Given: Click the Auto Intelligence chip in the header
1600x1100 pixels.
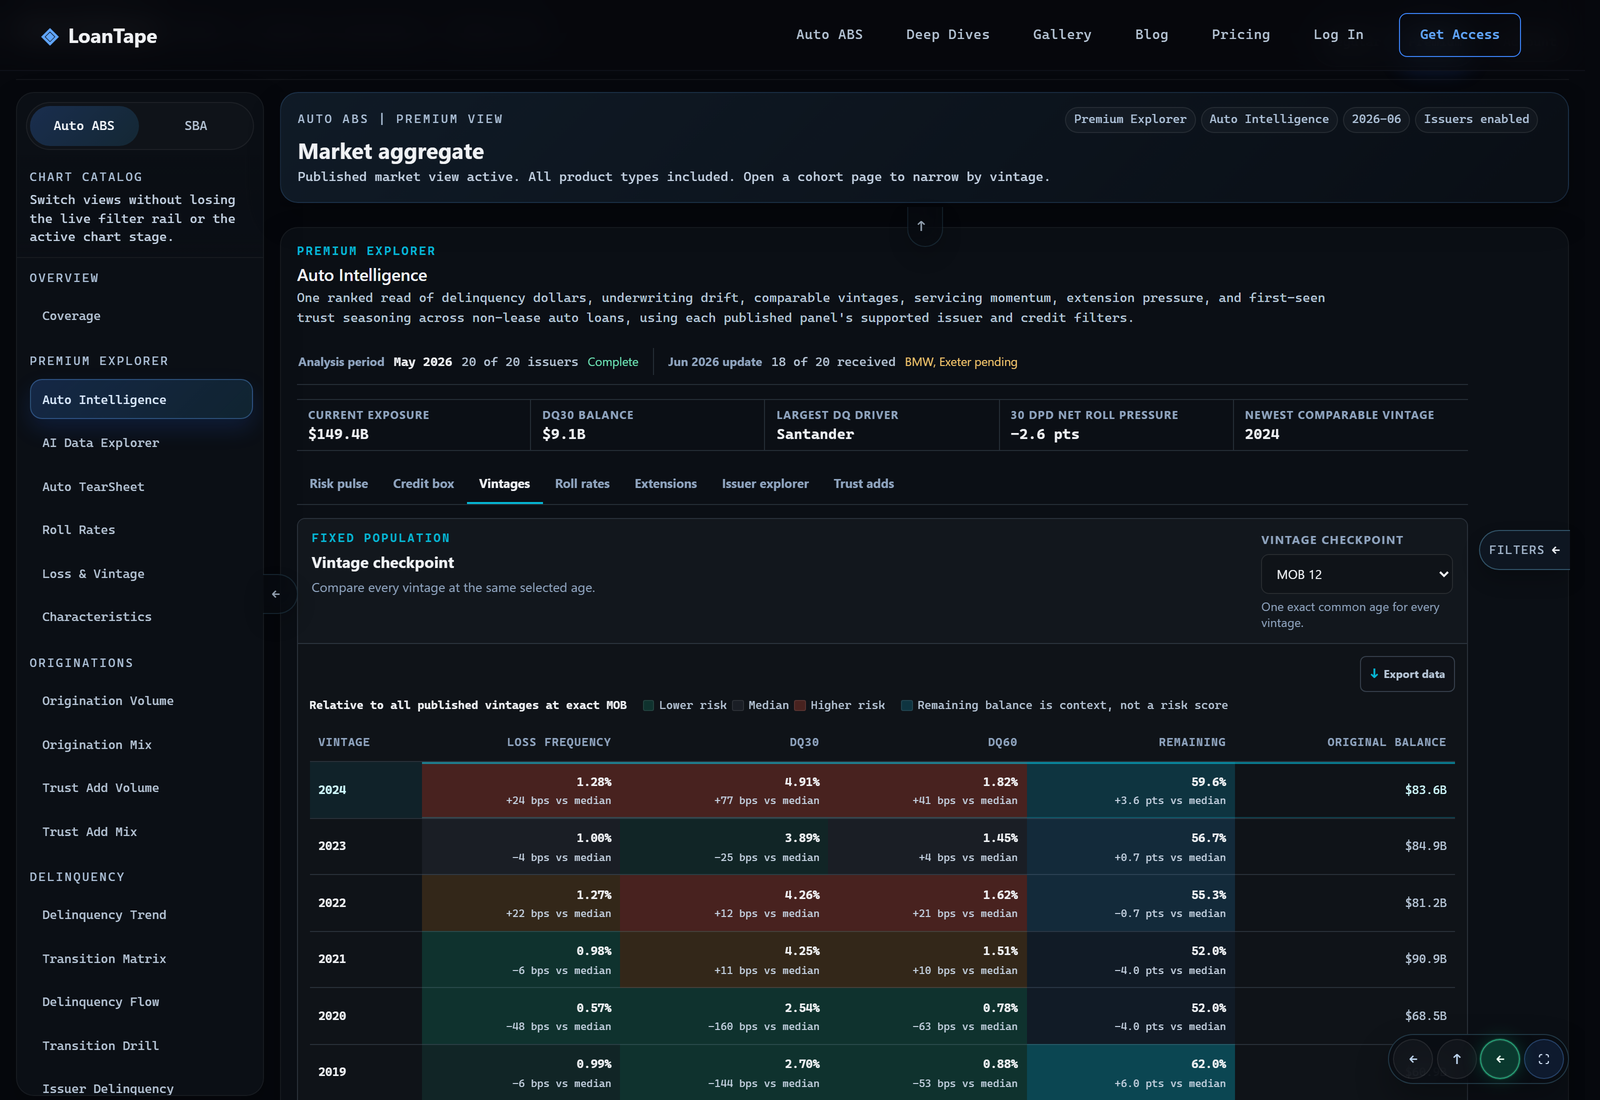Looking at the screenshot, I should pyautogui.click(x=1269, y=120).
